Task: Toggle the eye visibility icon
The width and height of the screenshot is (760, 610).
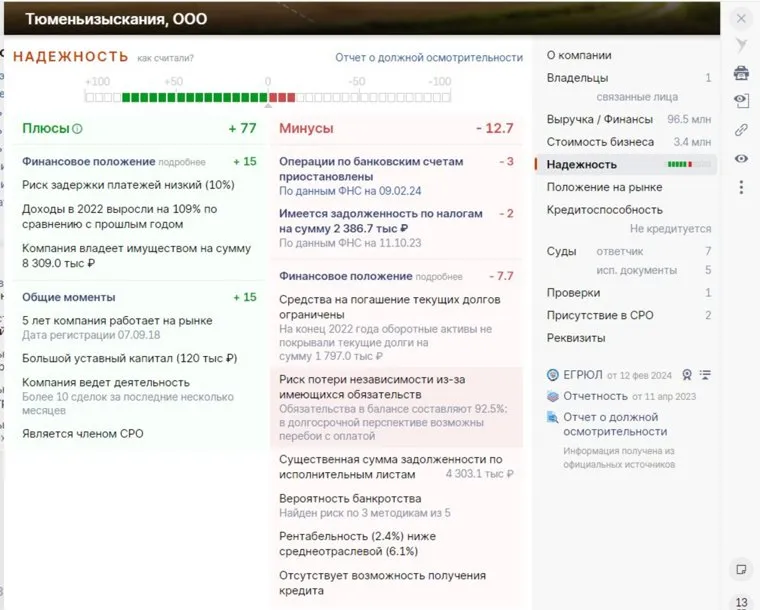Action: (741, 159)
